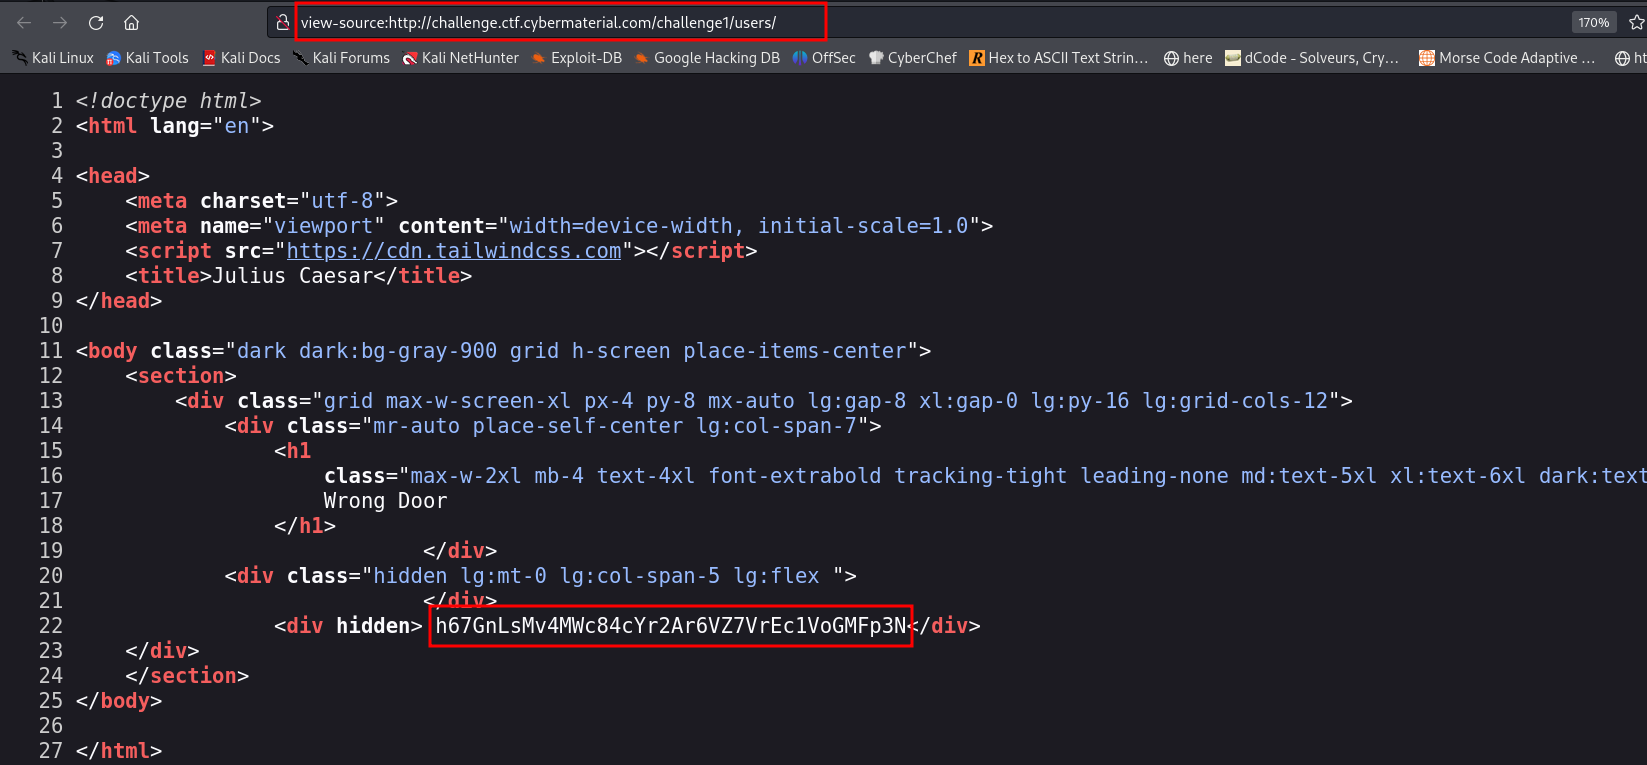Open the Kali NetHunter bookmark

[460, 58]
